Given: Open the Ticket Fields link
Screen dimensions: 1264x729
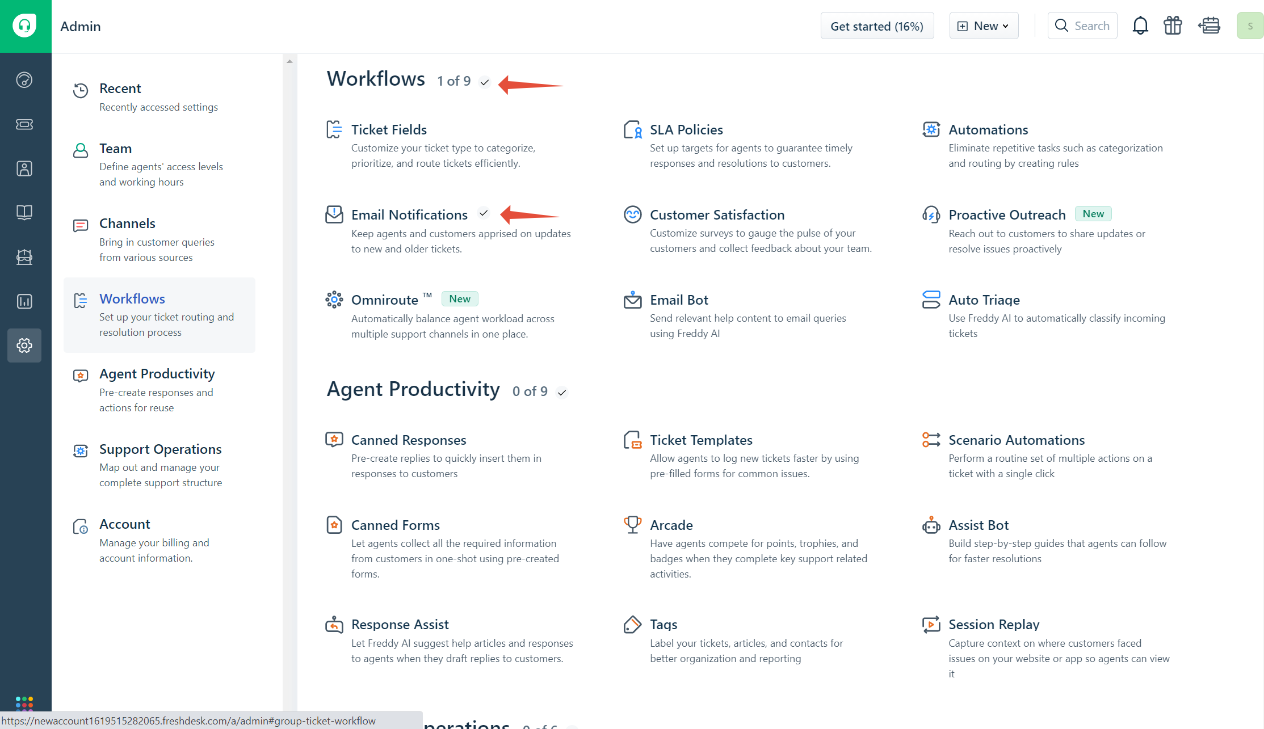Looking at the screenshot, I should point(389,130).
